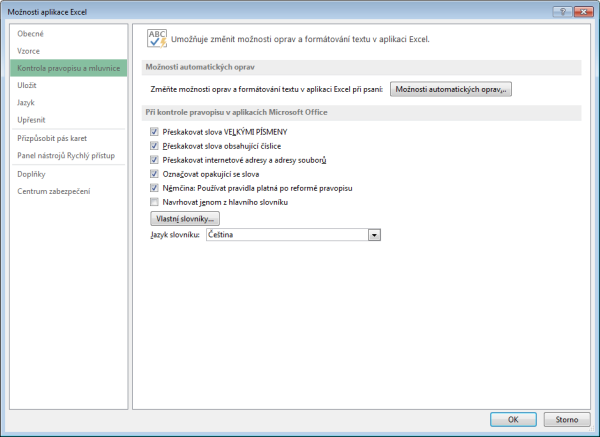The width and height of the screenshot is (600, 437).
Task: Click Možnosti automatických oprav button
Action: [451, 89]
